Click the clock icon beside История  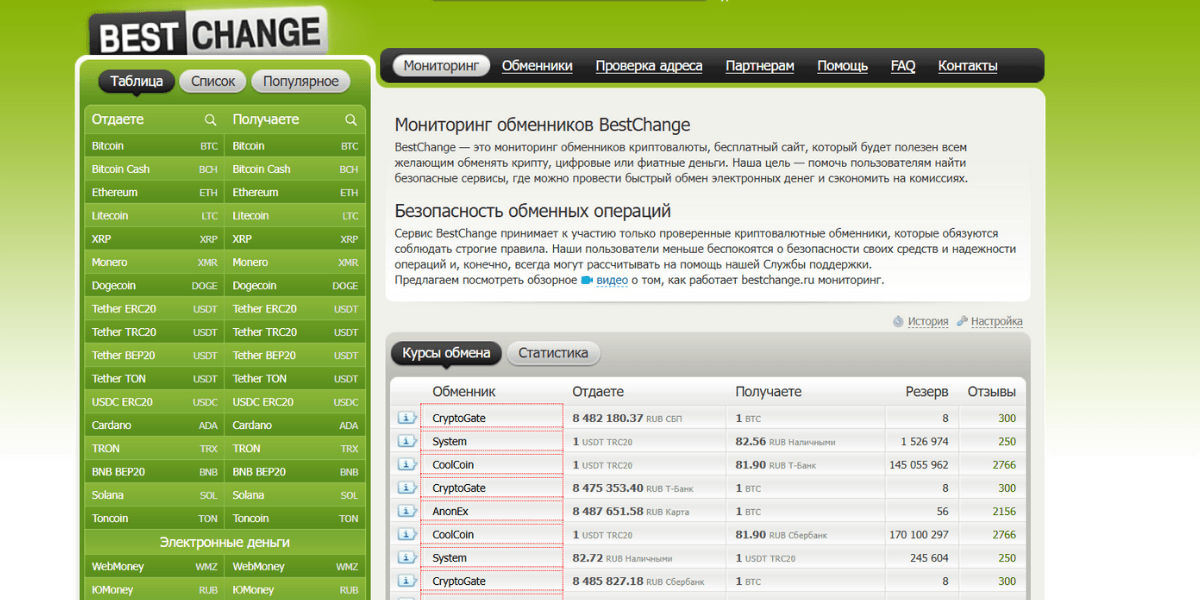pos(898,322)
